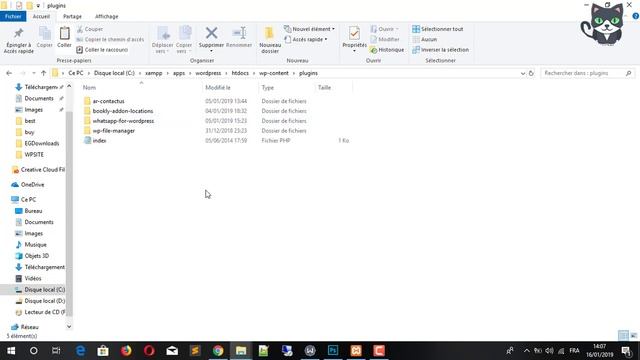Go up one folder level
The height and width of the screenshot is (360, 640).
[x=43, y=73]
